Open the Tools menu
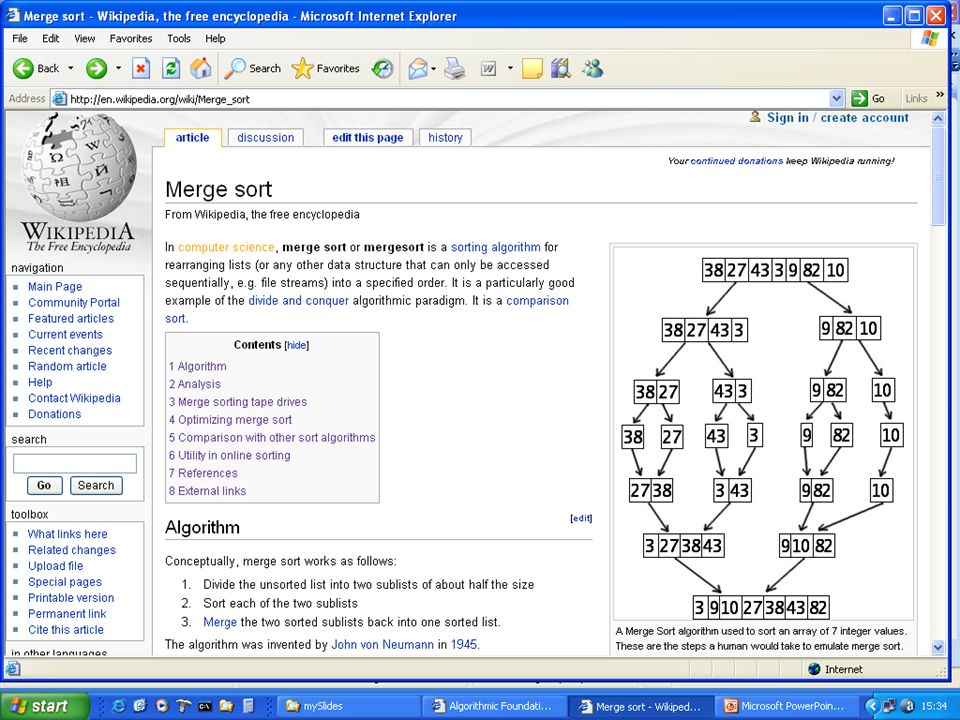This screenshot has height=720, width=960. (x=179, y=39)
